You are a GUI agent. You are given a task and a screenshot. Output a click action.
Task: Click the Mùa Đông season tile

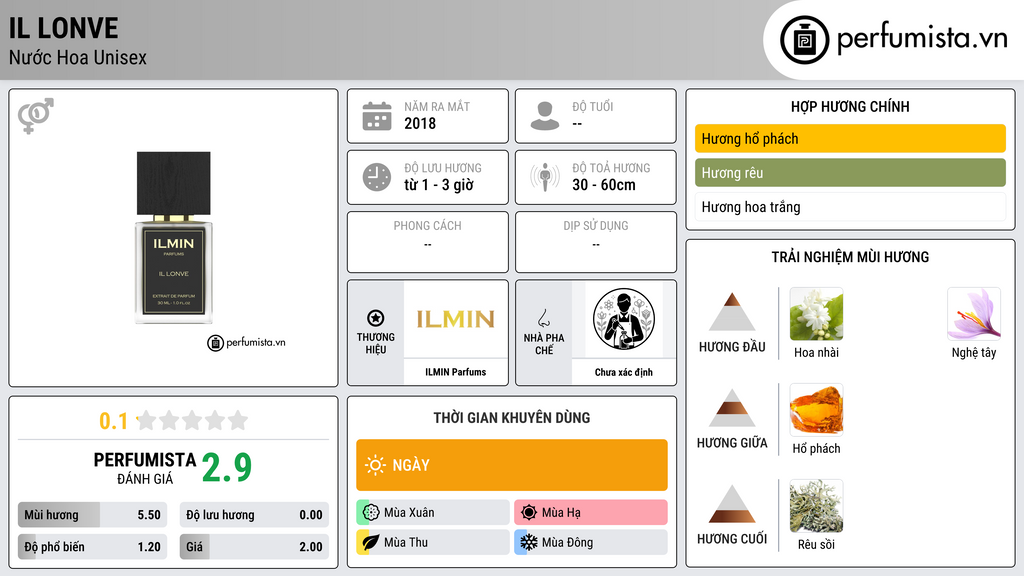pos(591,542)
